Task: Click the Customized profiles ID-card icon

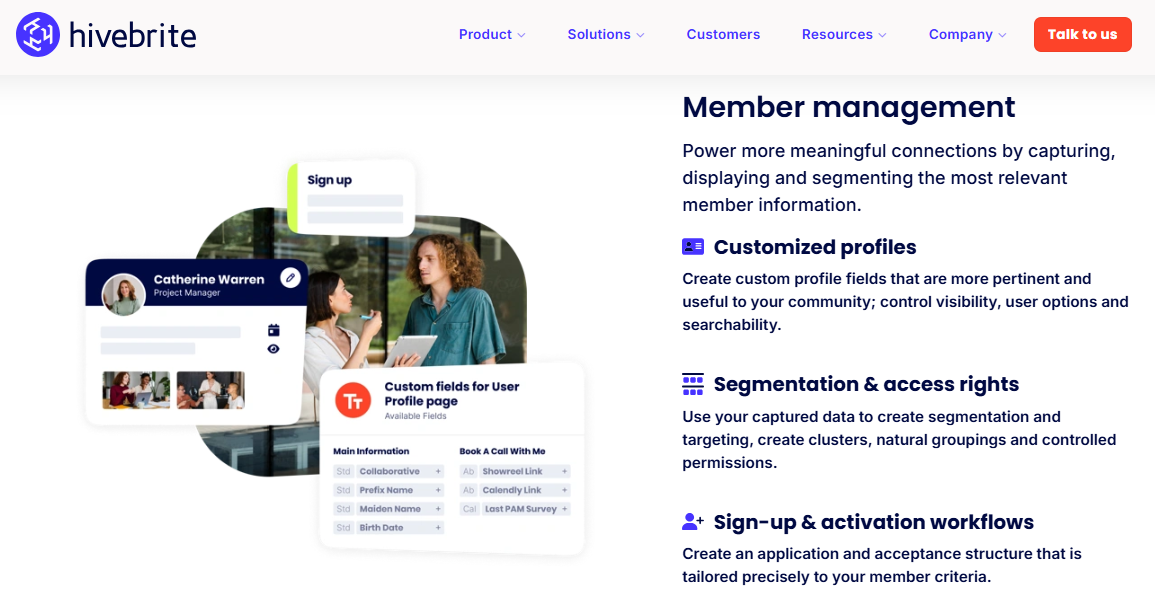Action: [x=691, y=246]
